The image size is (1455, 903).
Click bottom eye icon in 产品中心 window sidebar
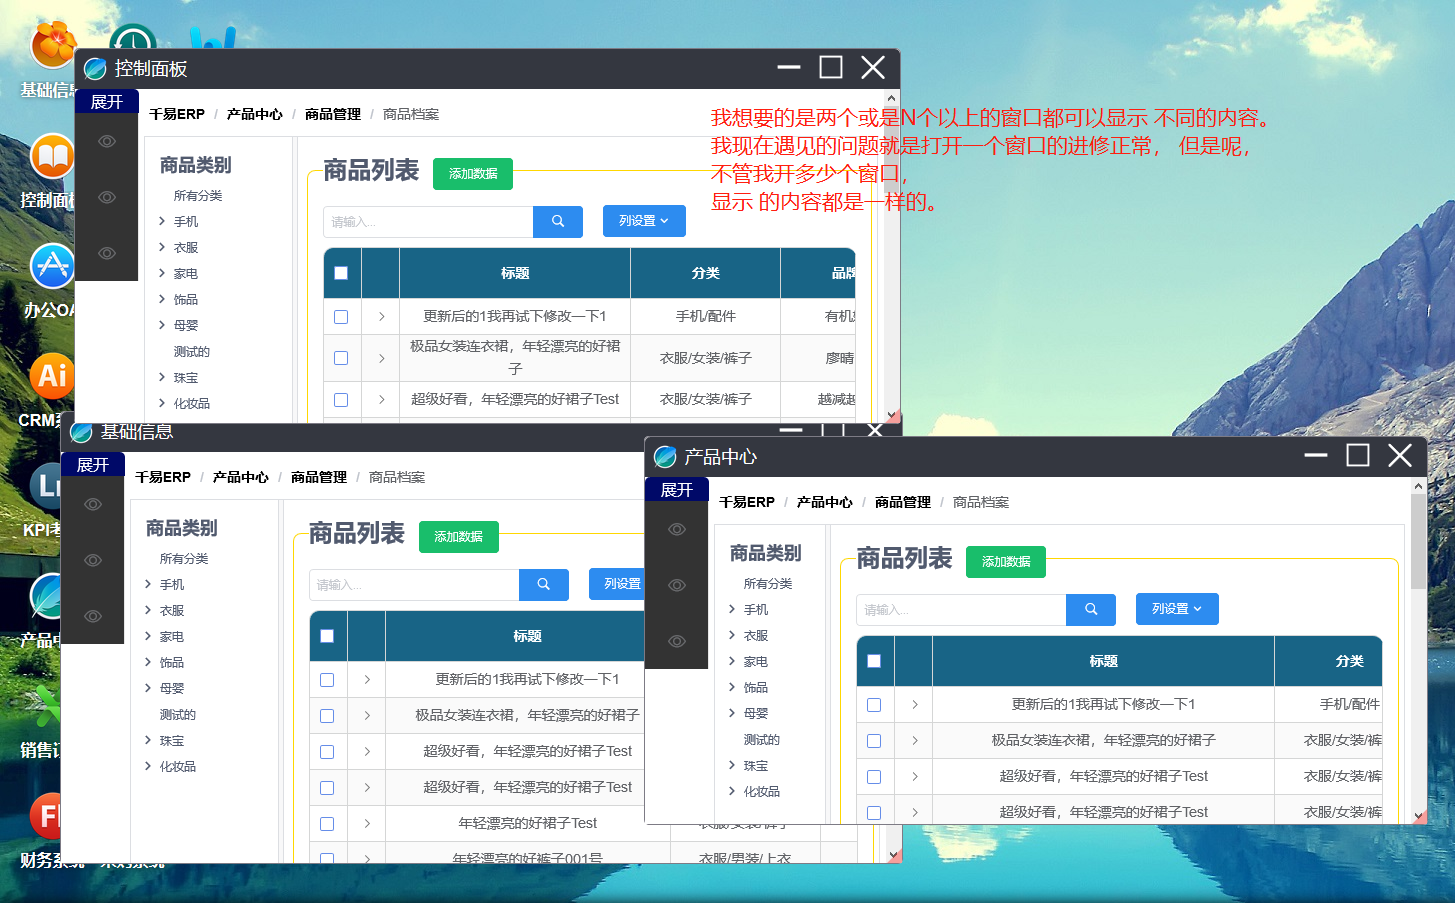point(677,642)
